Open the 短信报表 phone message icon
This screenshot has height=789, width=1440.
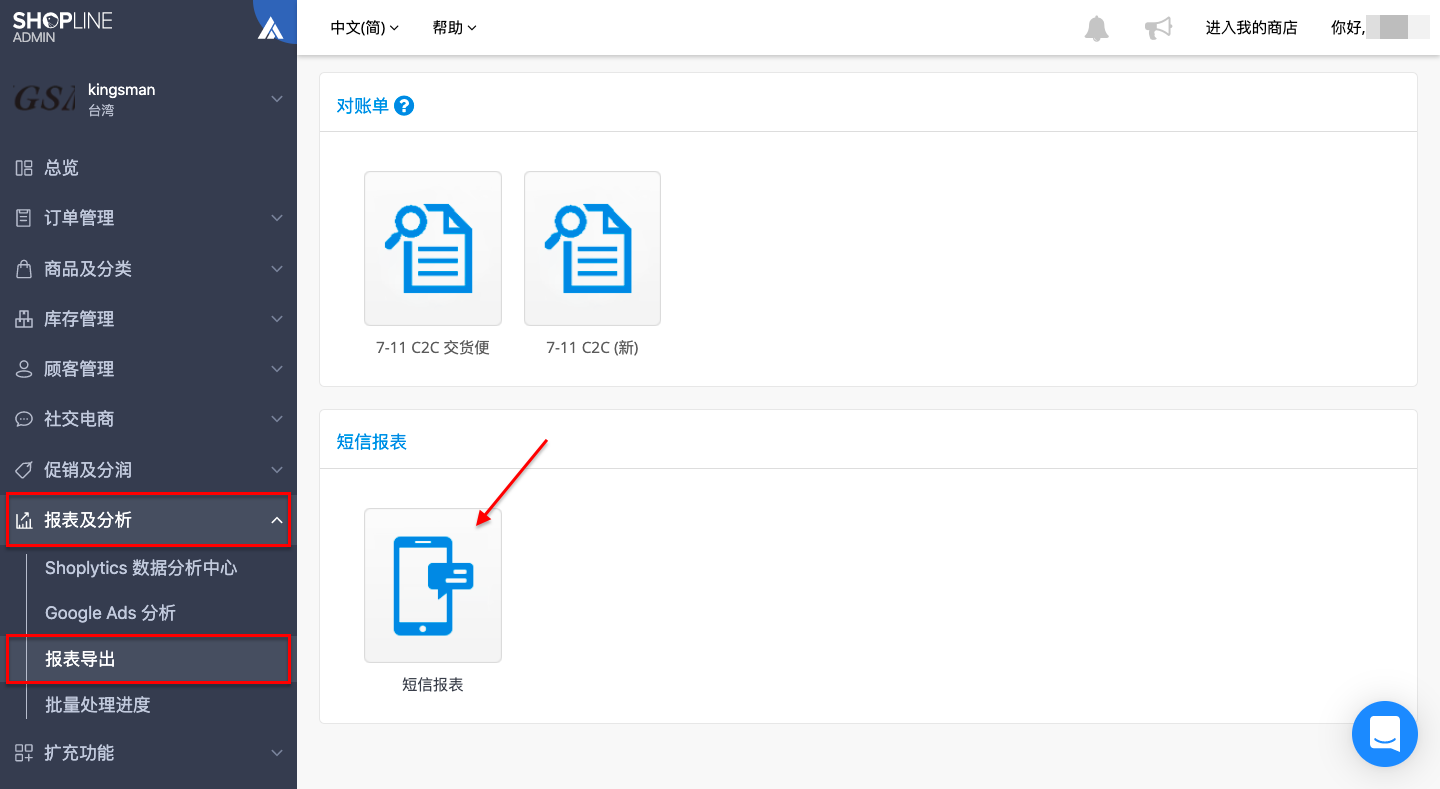pos(433,585)
